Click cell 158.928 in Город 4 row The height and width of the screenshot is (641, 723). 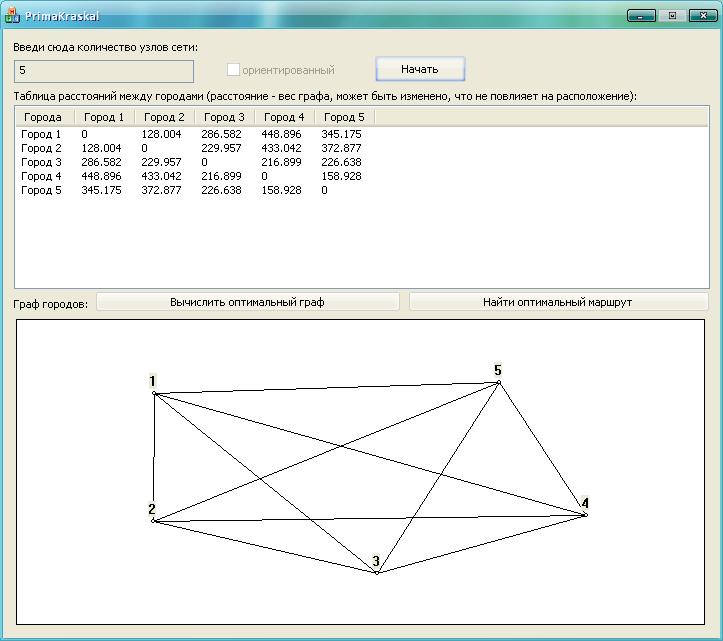pos(341,176)
